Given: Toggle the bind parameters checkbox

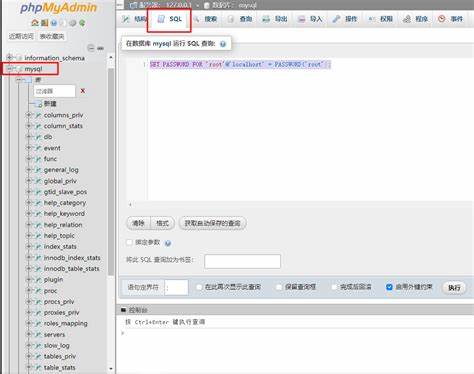Looking at the screenshot, I should (x=129, y=242).
